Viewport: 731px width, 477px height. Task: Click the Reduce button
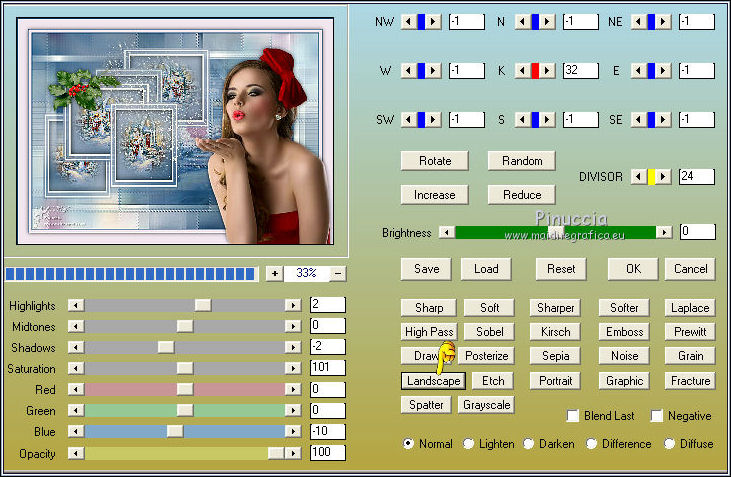point(522,195)
